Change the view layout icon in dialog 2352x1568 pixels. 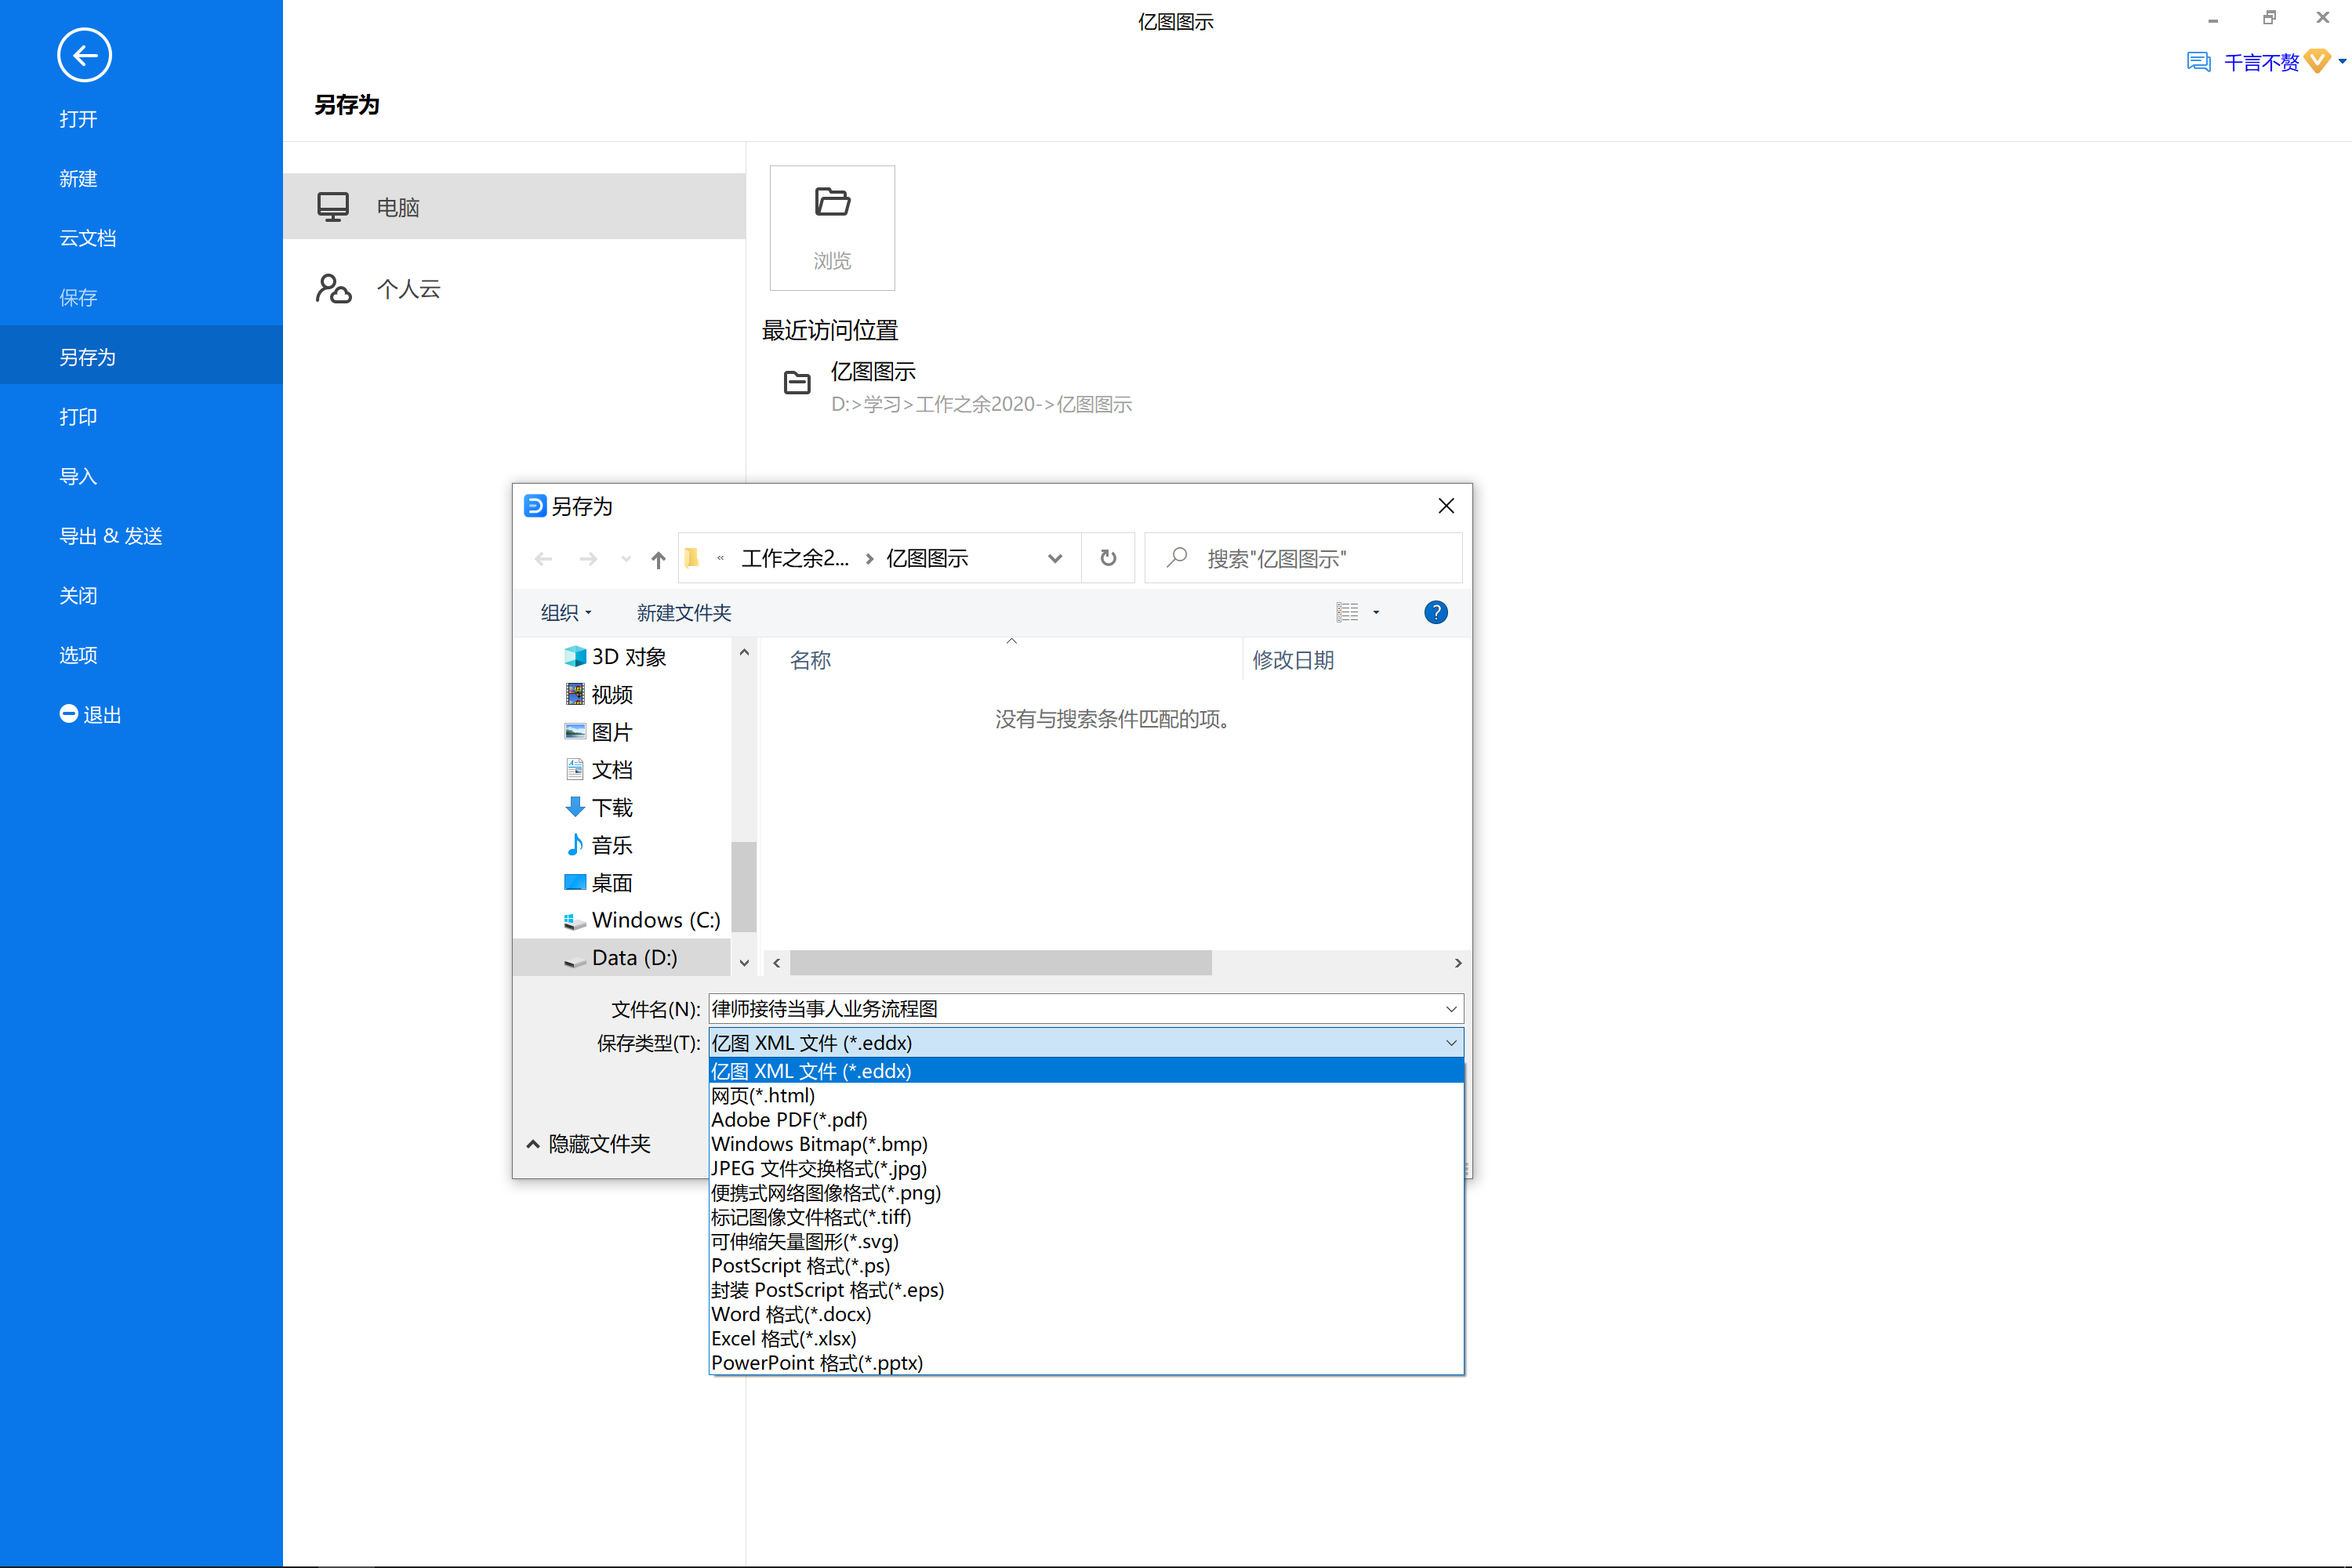1347,612
